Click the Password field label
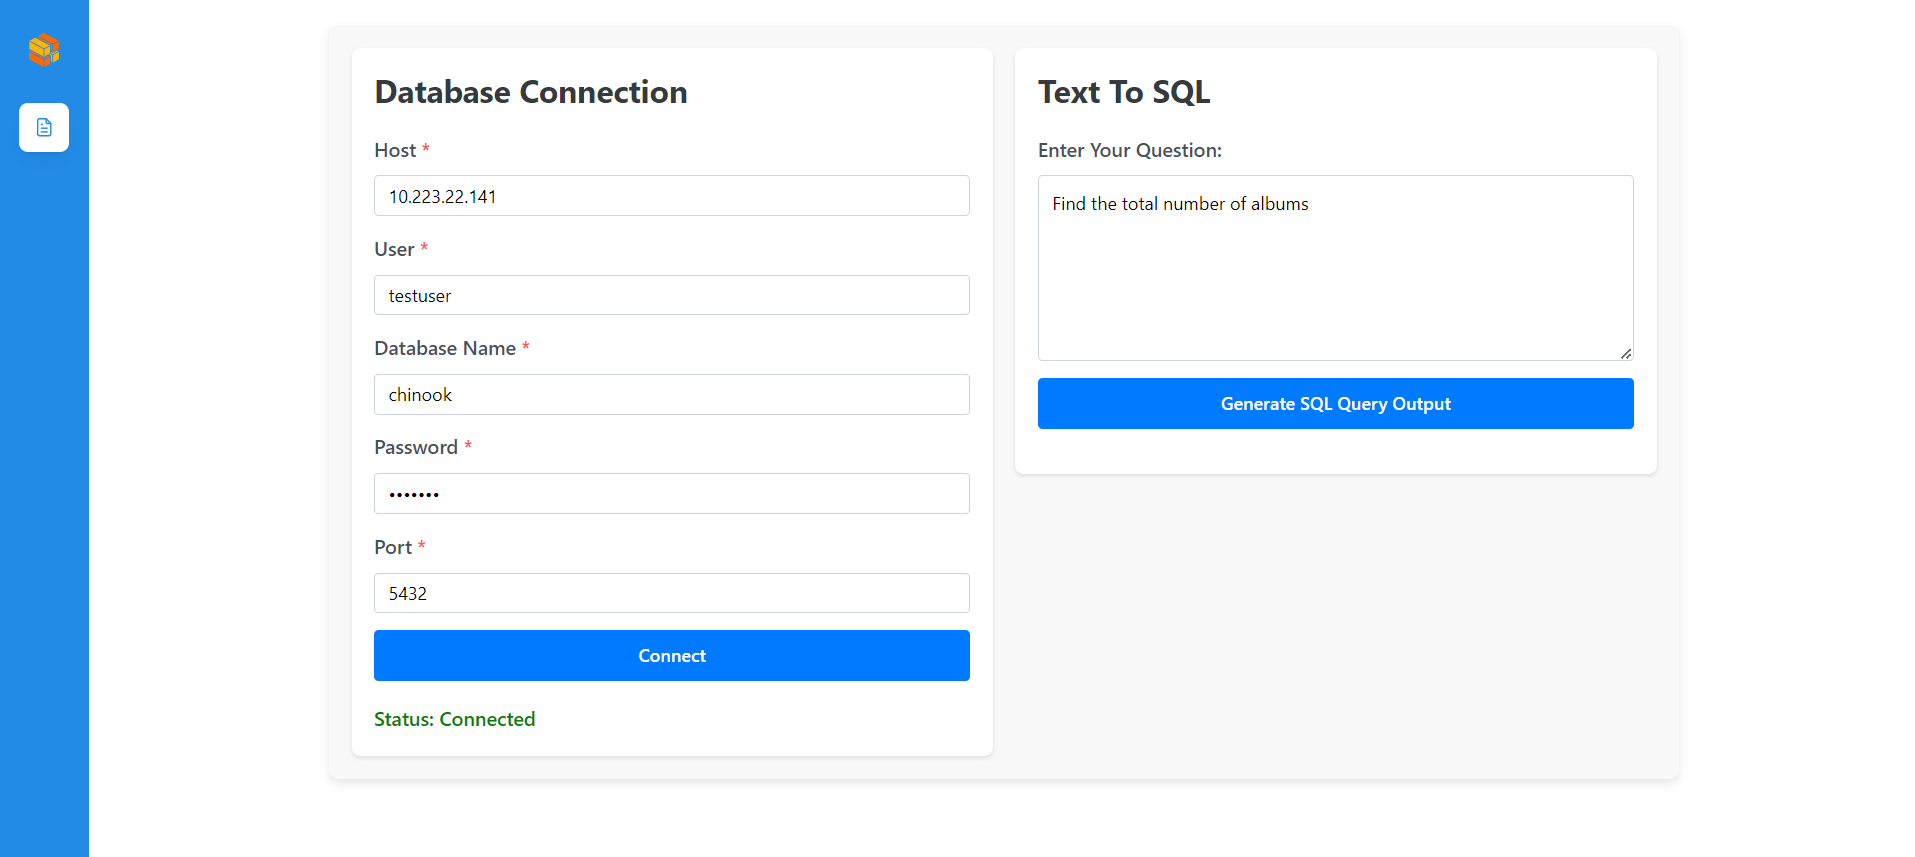 tap(416, 447)
